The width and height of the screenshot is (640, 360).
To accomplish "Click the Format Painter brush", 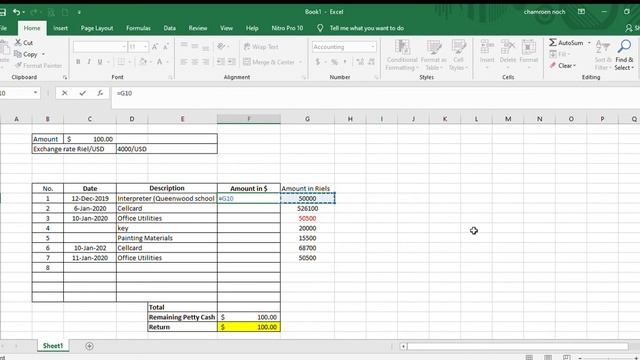I will coord(18,65).
